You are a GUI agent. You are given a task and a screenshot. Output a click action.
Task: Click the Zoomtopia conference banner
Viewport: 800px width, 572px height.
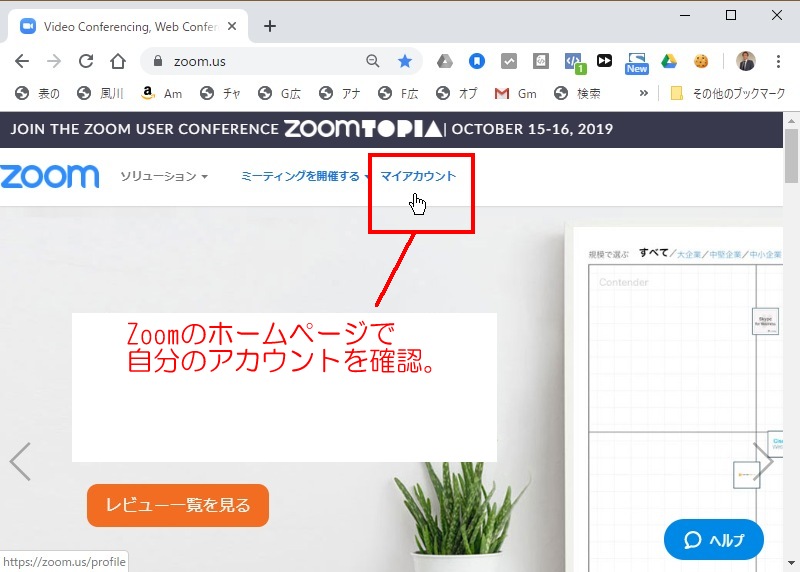(391, 130)
